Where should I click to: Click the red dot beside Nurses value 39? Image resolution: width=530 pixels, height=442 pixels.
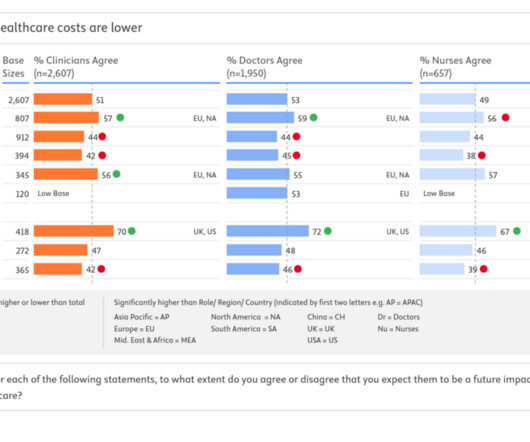pyautogui.click(x=484, y=269)
